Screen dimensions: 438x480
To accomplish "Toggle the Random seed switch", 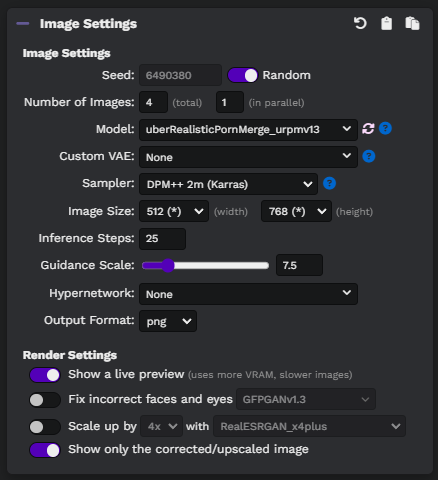I will 243,75.
